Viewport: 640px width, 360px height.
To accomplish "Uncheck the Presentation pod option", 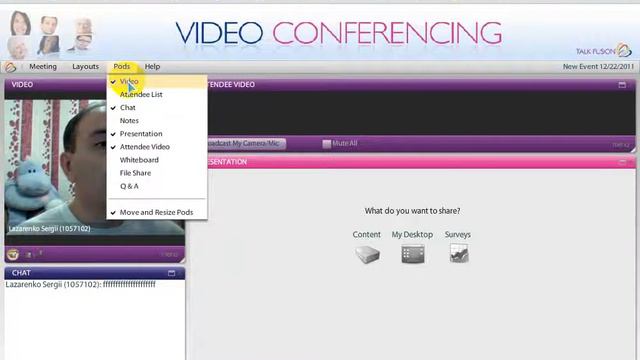I will [x=157, y=133].
